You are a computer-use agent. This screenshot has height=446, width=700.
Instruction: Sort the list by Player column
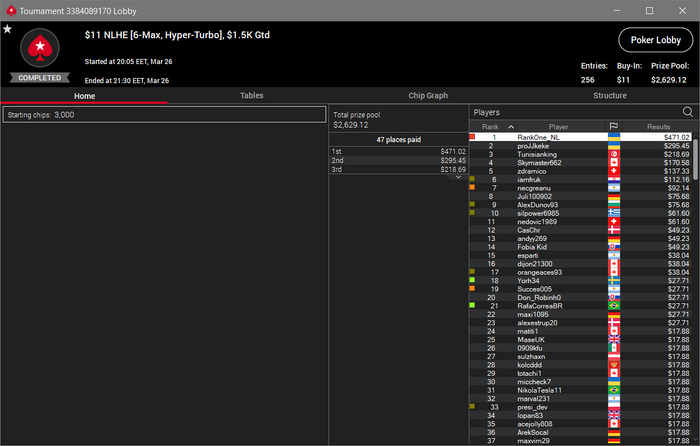pos(558,127)
